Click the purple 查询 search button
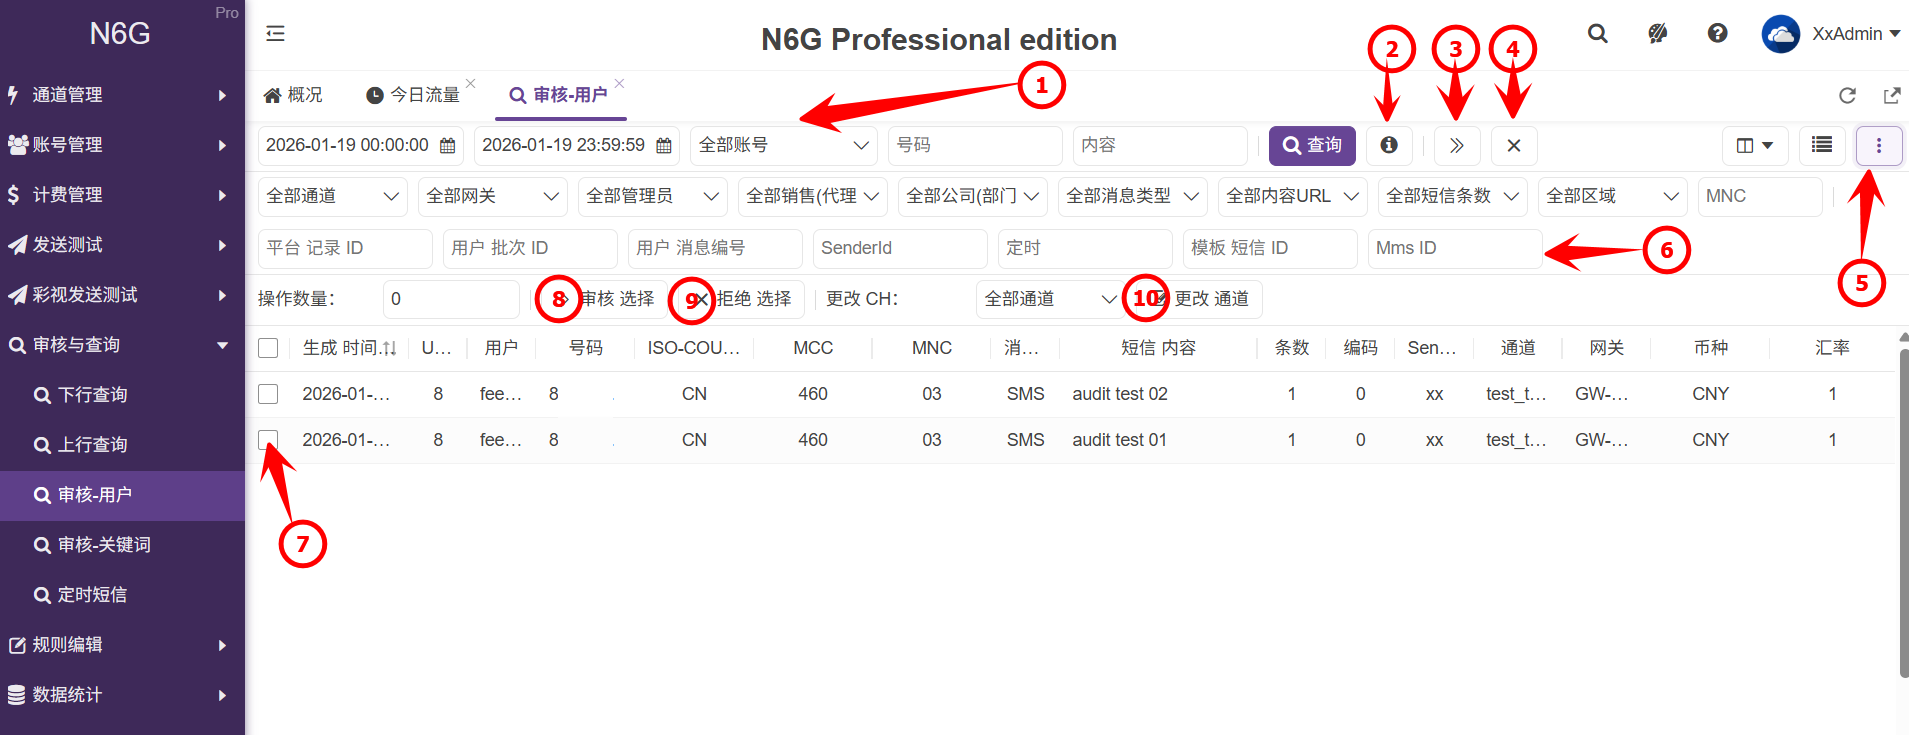Viewport: 1909px width, 735px height. 1312,145
